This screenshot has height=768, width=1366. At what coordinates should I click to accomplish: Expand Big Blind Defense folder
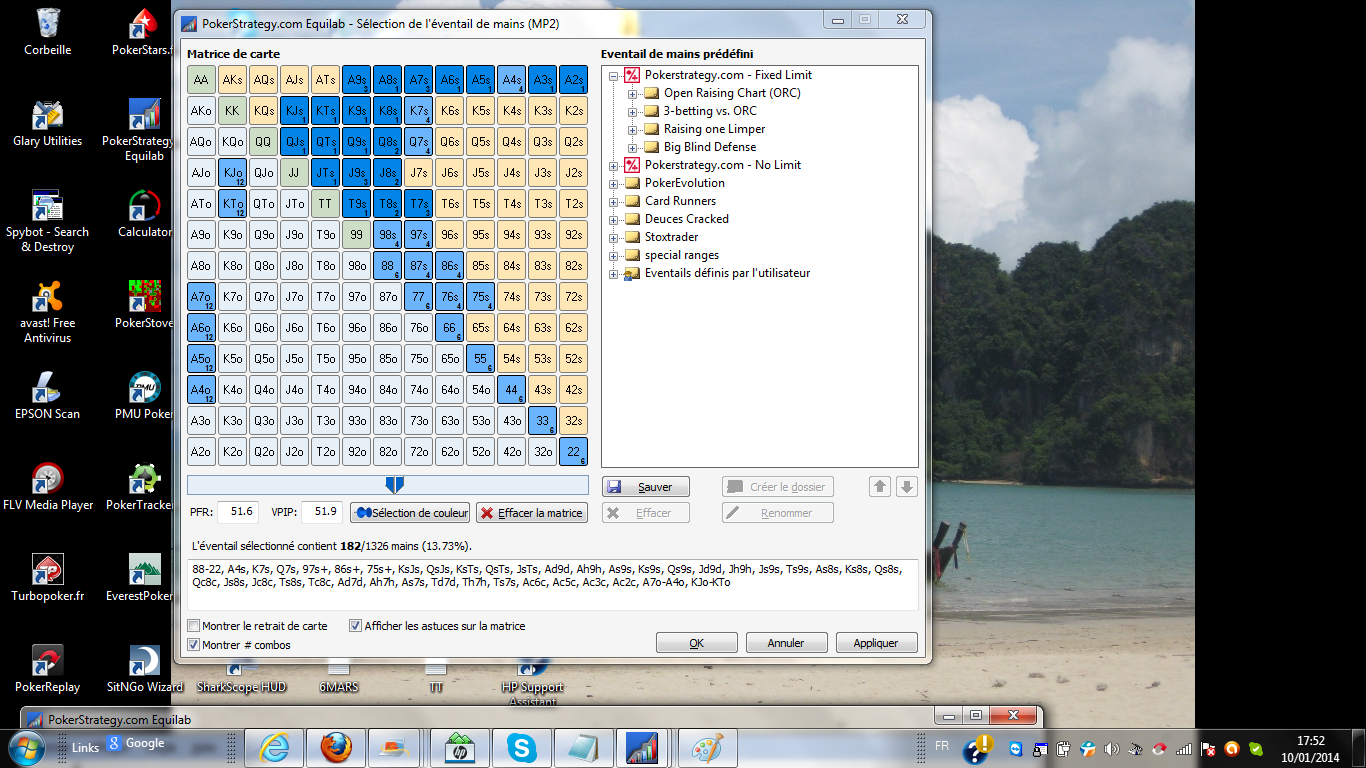click(x=632, y=147)
